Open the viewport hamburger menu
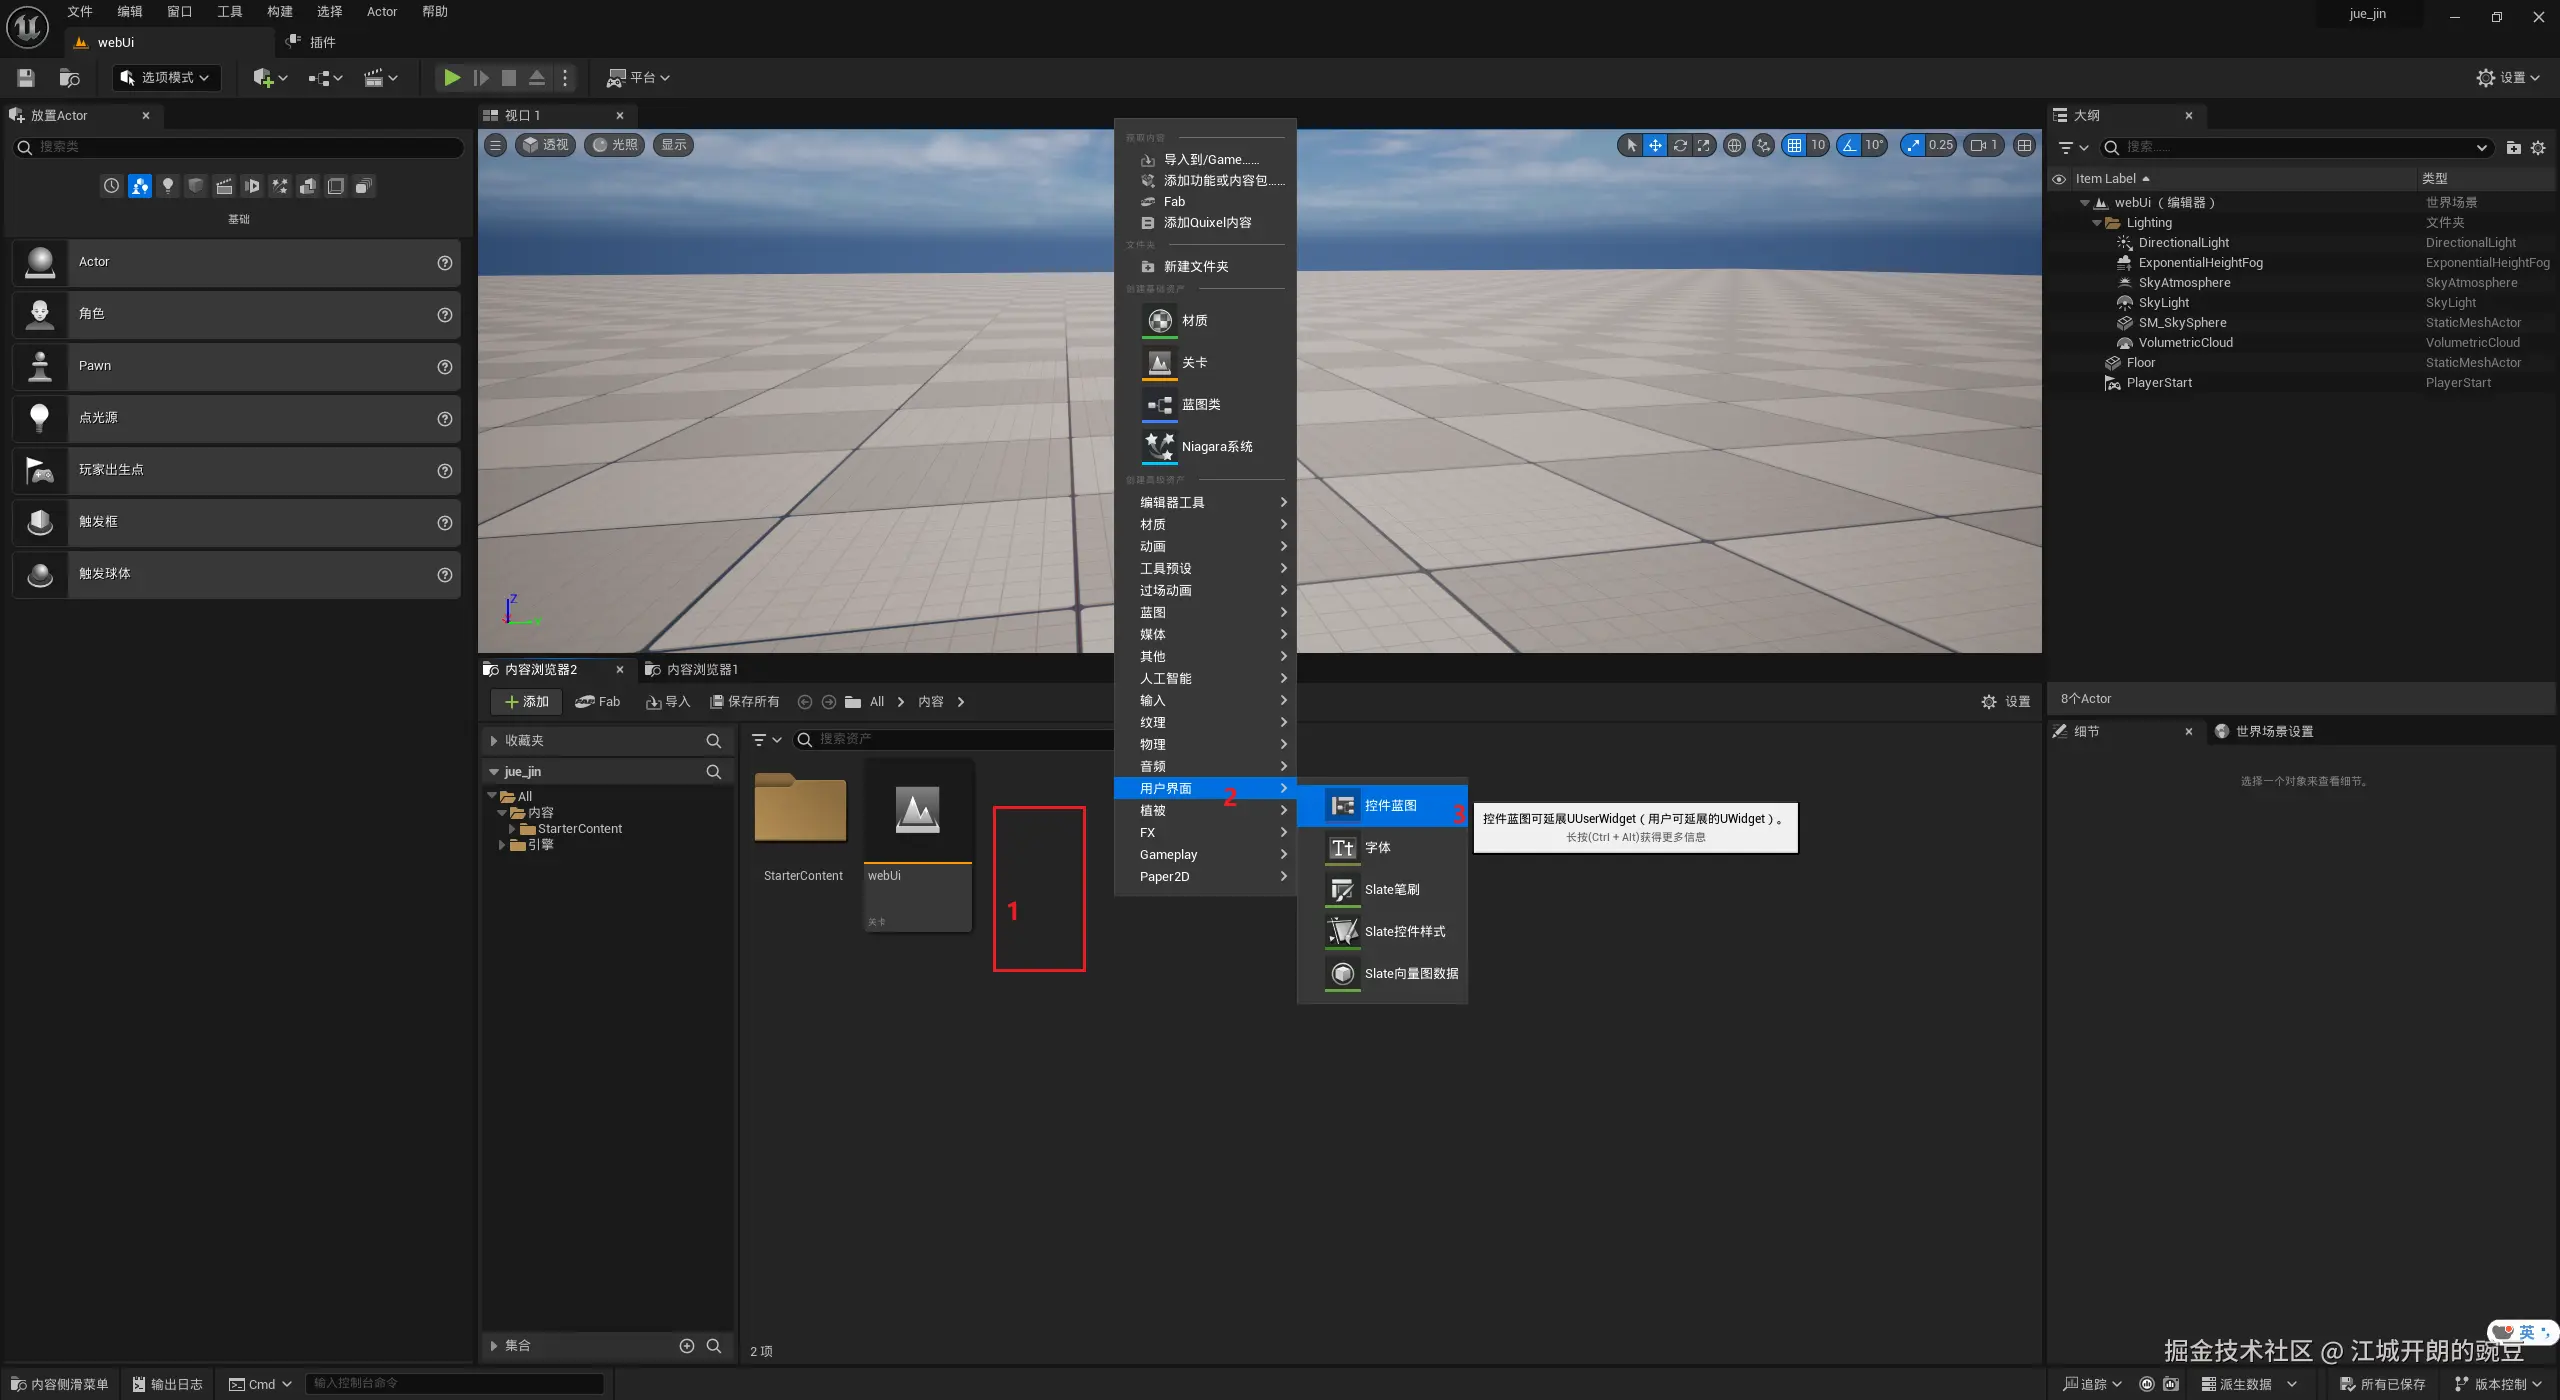The height and width of the screenshot is (1400, 2560). [496, 145]
